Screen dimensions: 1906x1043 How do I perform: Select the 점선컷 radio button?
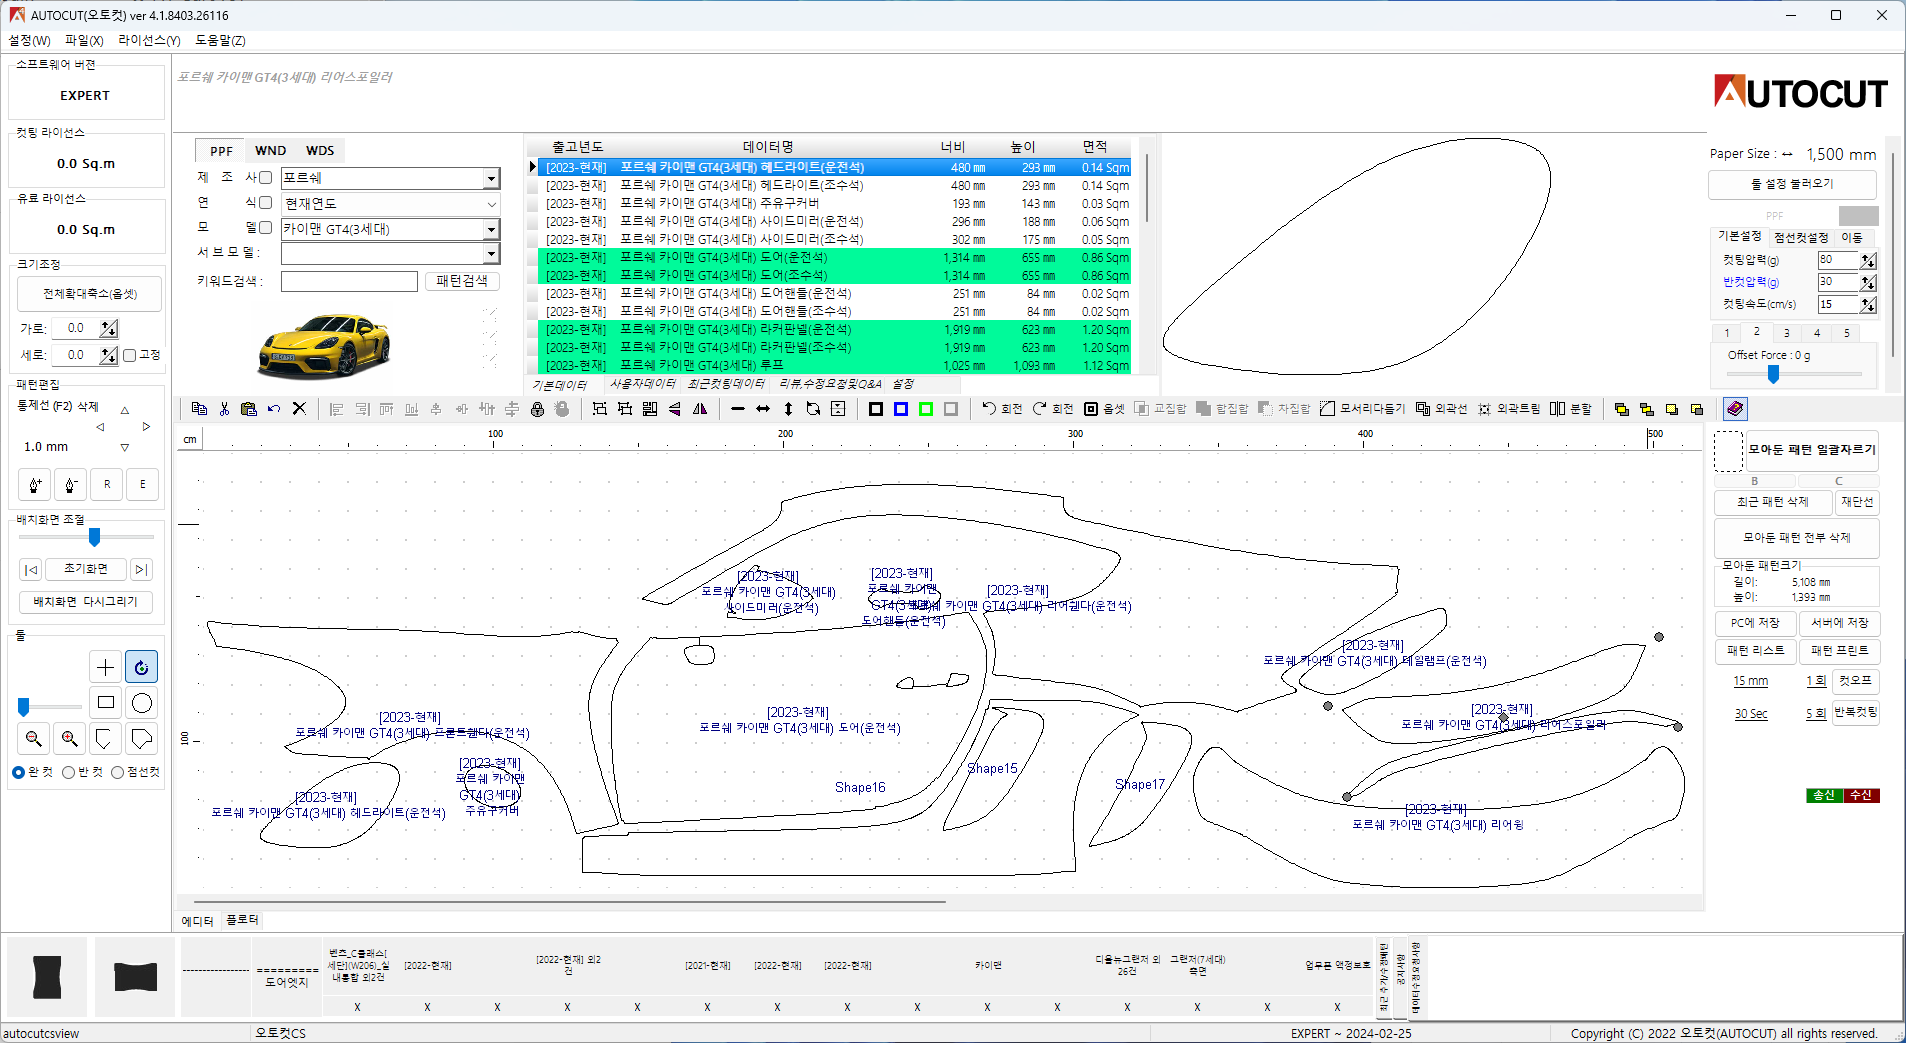117,772
